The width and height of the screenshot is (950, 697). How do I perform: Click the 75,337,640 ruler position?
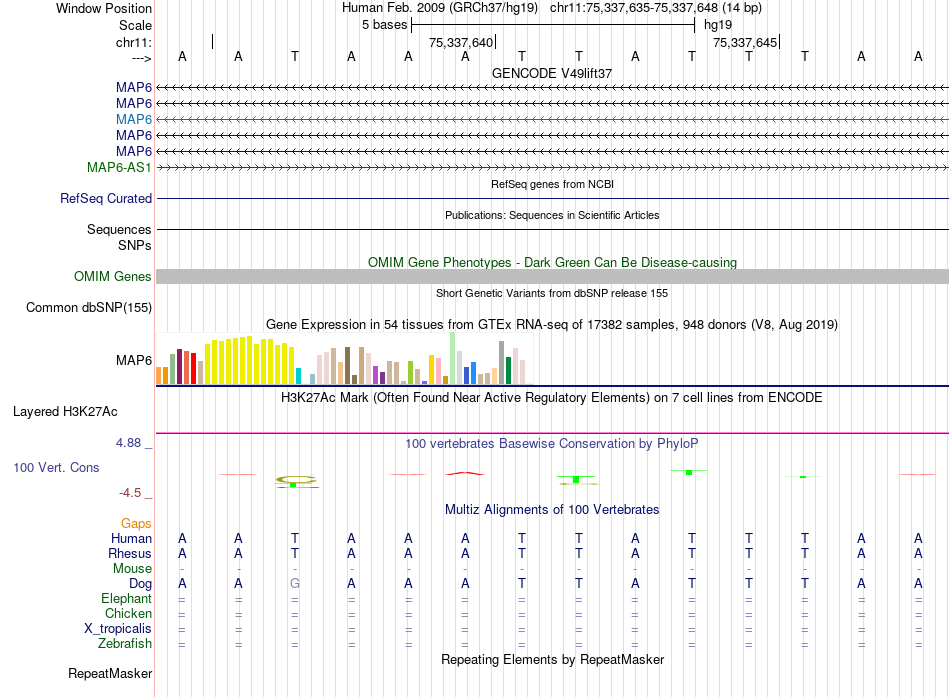click(x=461, y=42)
